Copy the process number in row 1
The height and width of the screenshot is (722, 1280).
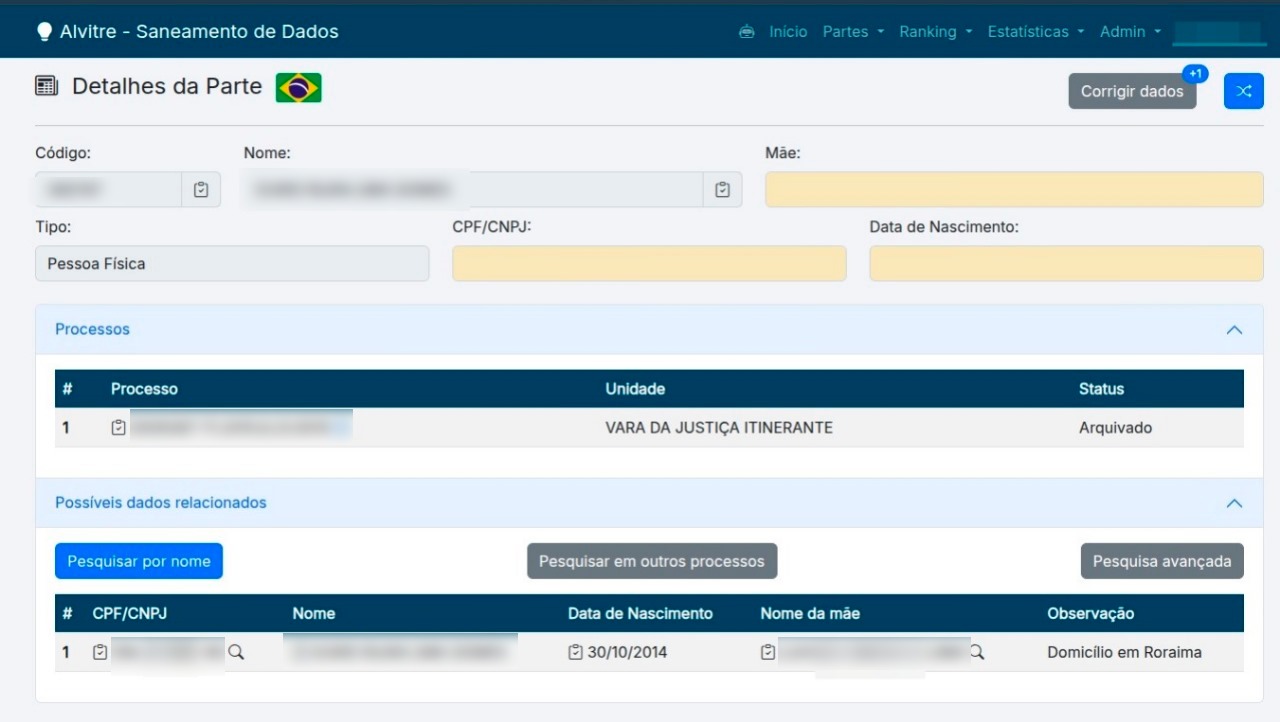click(119, 428)
